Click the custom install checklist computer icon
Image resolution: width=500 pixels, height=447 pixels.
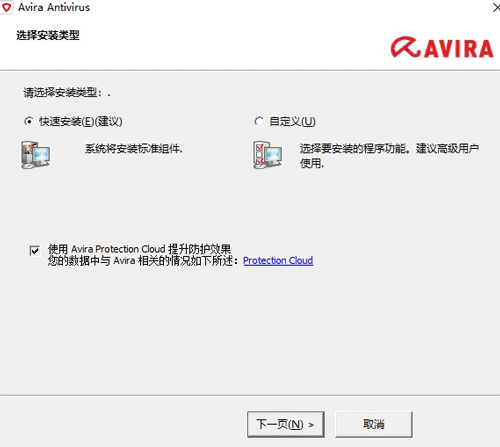(x=267, y=155)
